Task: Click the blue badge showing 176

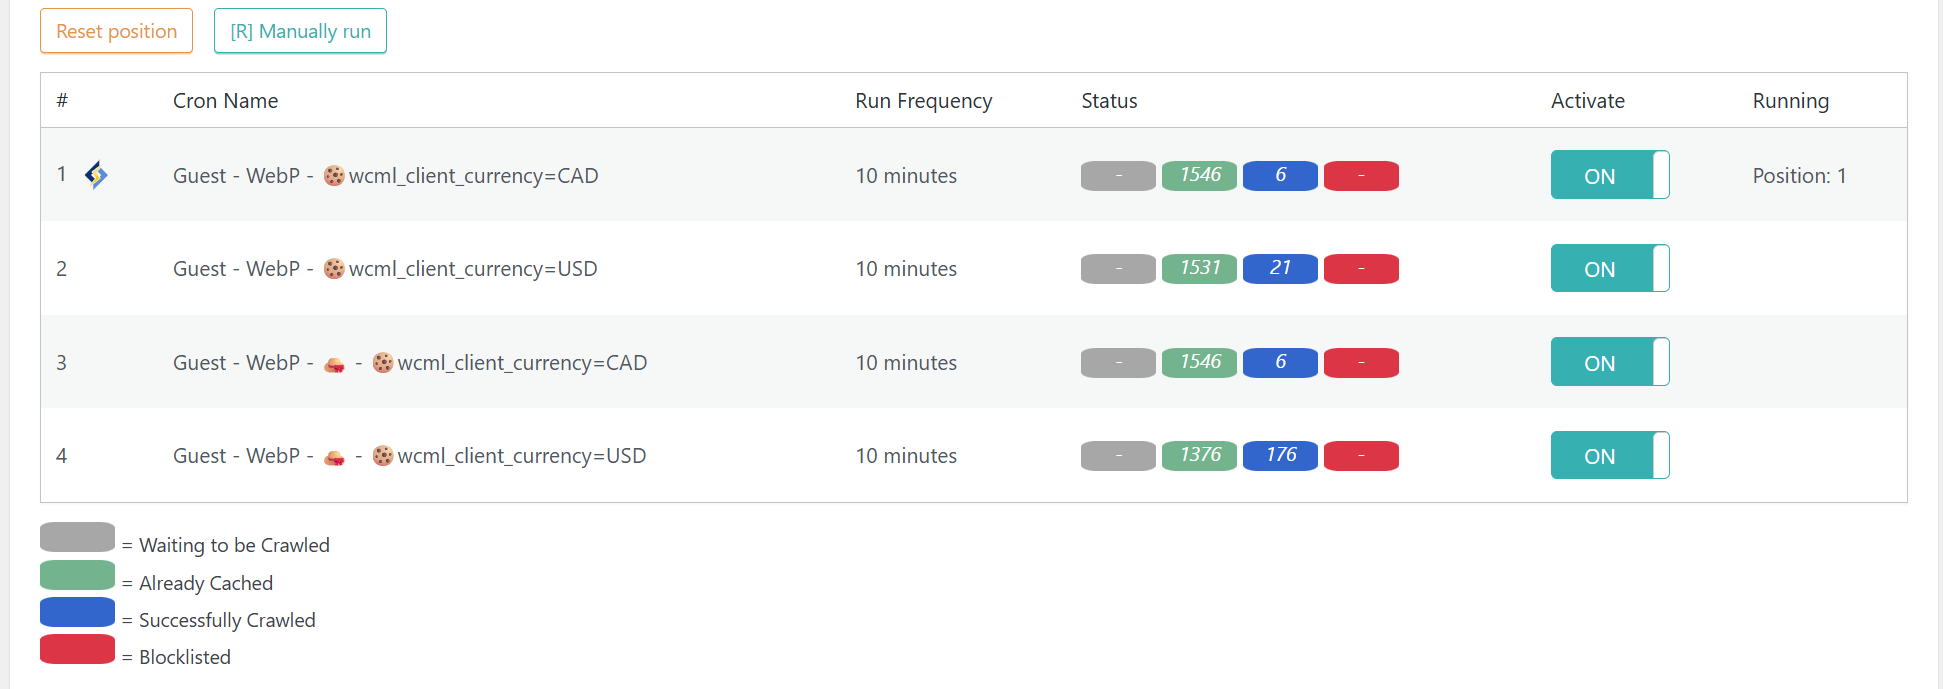Action: (x=1280, y=456)
